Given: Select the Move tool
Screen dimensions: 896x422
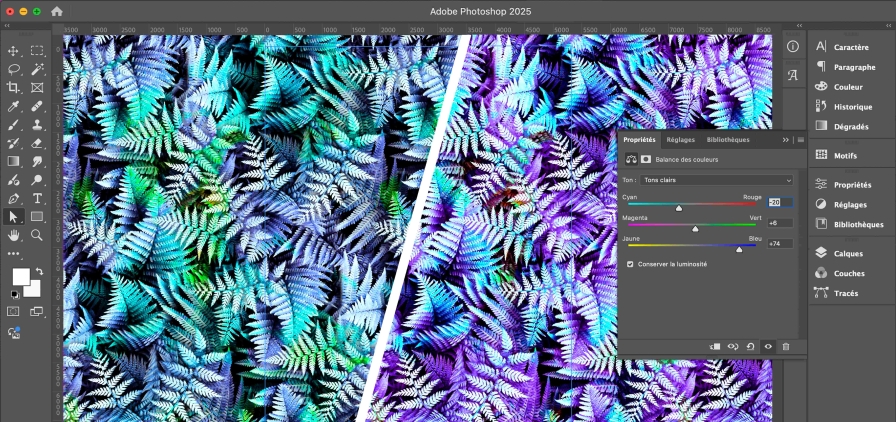Looking at the screenshot, I should click(13, 51).
